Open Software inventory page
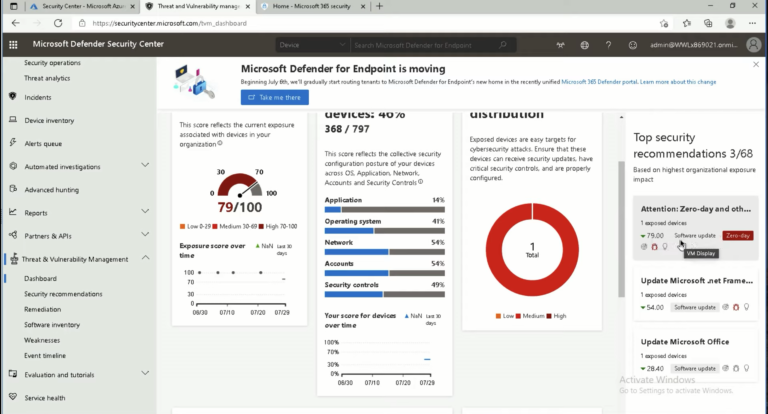 52,325
